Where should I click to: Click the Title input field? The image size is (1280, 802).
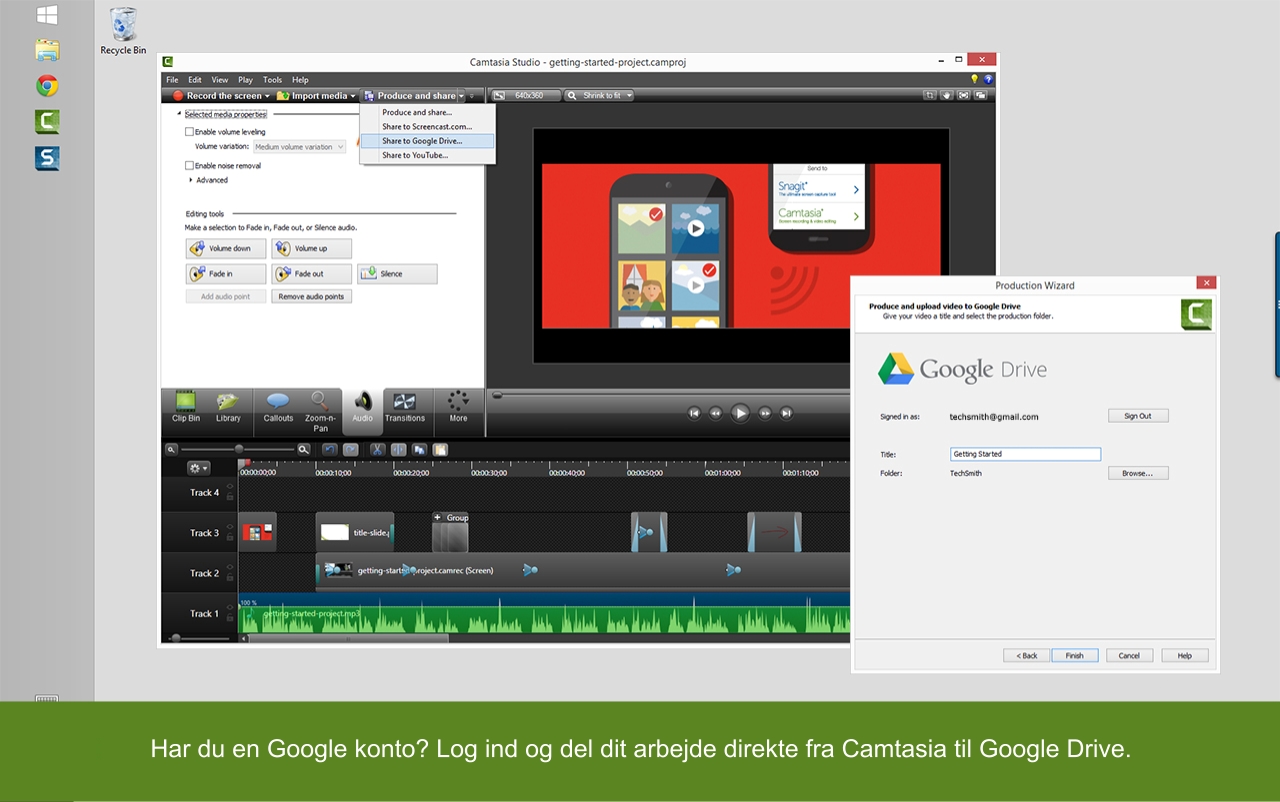(x=1025, y=454)
